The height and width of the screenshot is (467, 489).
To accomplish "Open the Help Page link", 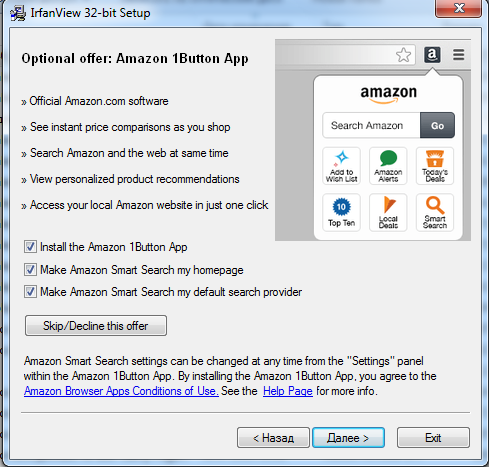I will 288,391.
